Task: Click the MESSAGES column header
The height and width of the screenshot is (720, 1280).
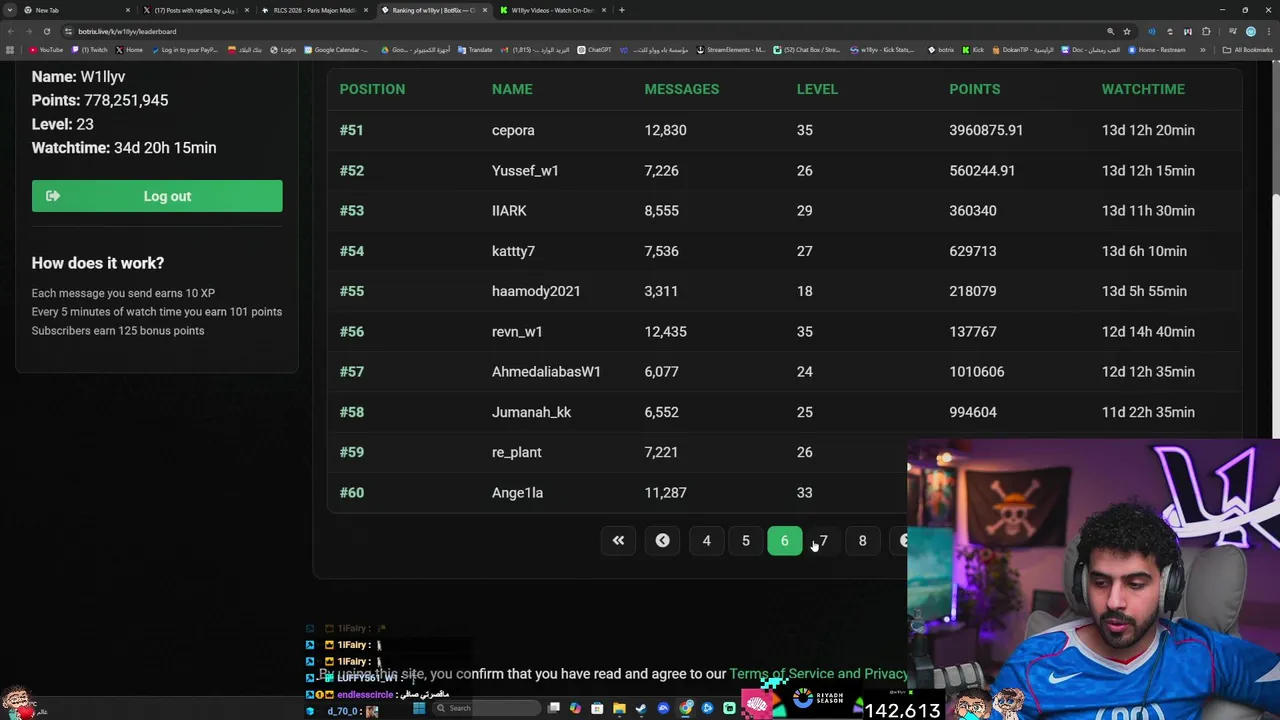Action: 682,89
